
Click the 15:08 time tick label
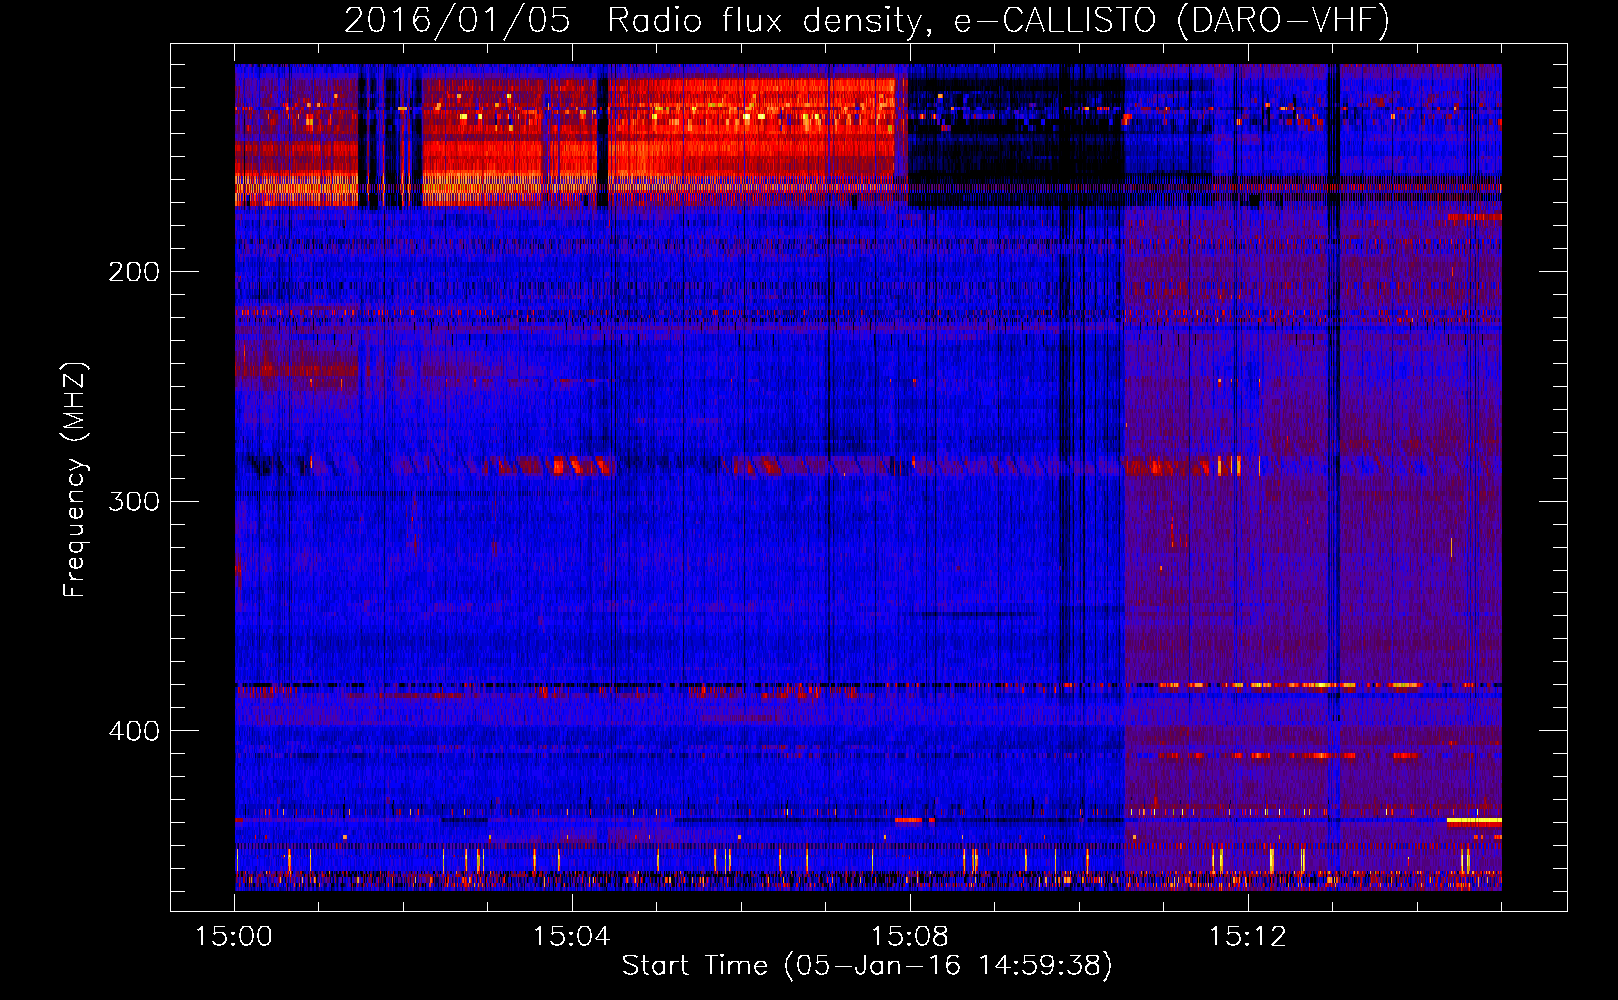click(910, 937)
